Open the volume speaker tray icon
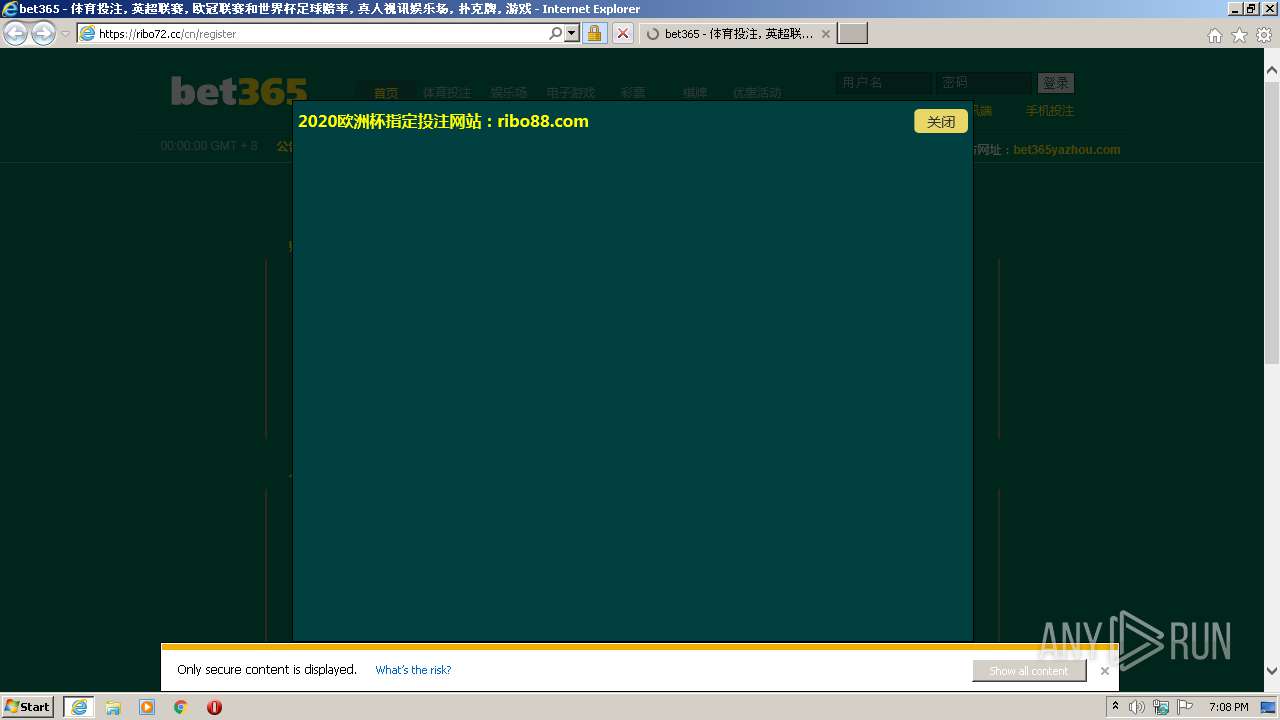The image size is (1280, 720). coord(1137,707)
